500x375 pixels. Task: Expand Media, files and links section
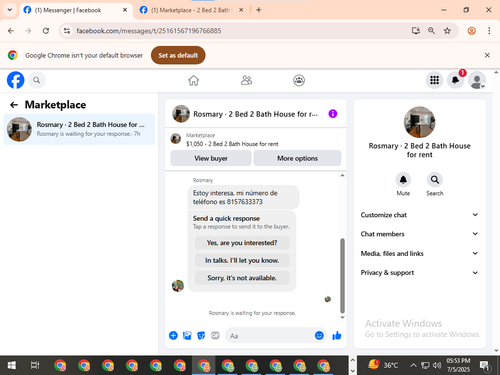point(419,253)
